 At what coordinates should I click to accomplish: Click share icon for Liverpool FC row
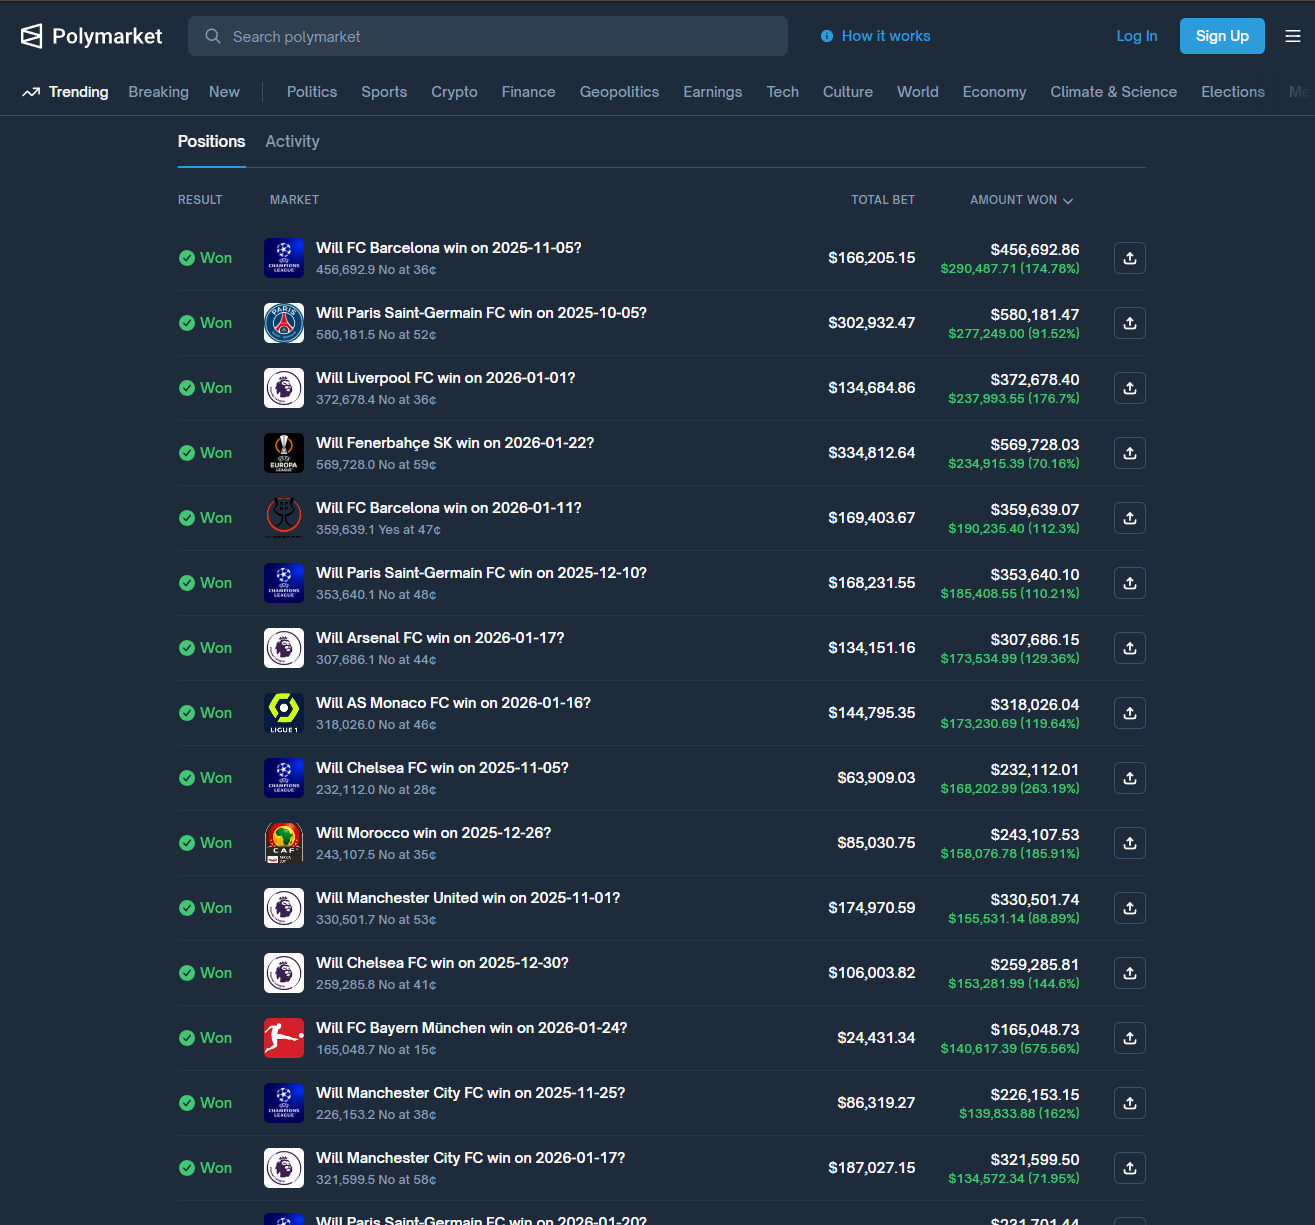tap(1129, 388)
